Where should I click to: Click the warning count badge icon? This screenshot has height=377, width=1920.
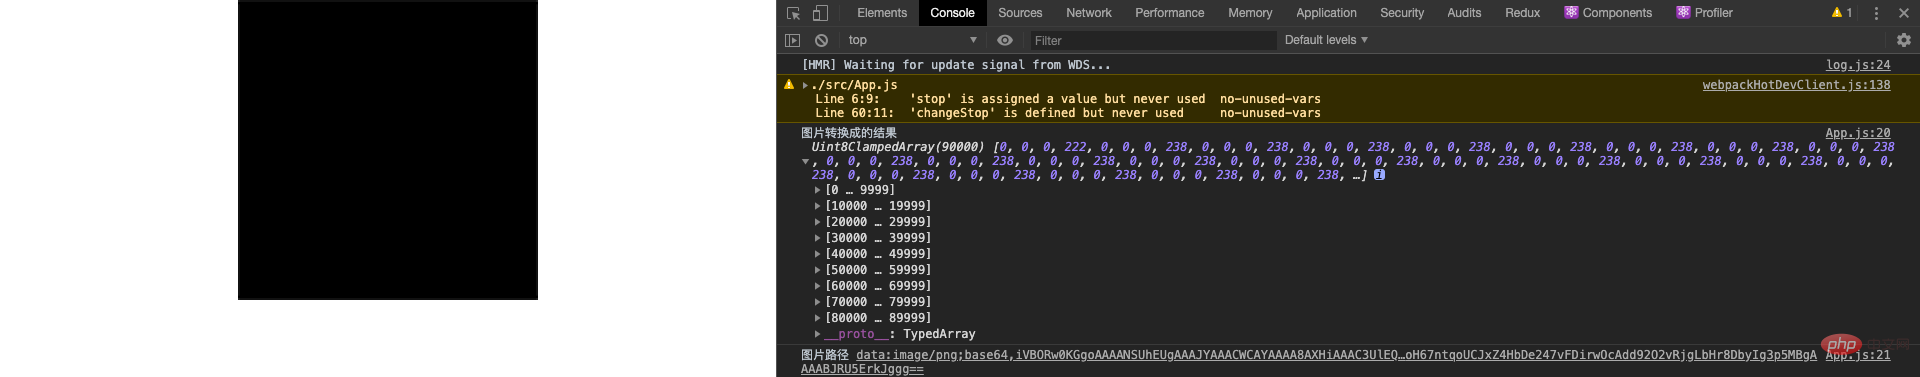(x=1842, y=13)
